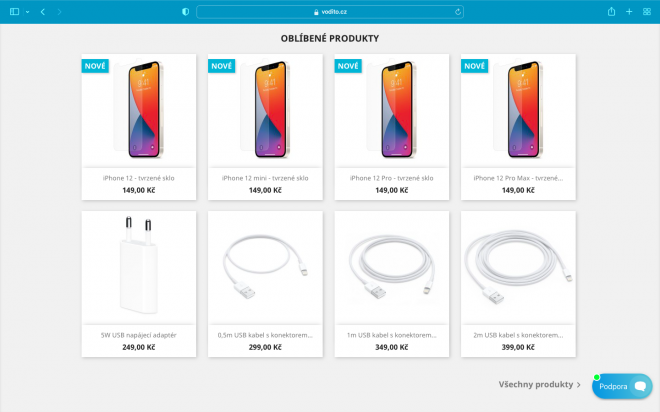Expand the arrow next to Všechny produkty
The image size is (660, 412).
click(x=579, y=385)
